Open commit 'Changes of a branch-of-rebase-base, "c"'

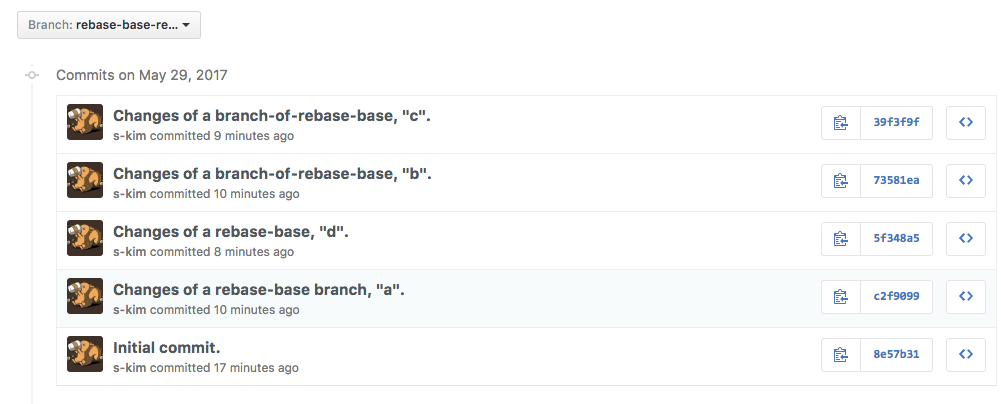pyautogui.click(x=271, y=116)
